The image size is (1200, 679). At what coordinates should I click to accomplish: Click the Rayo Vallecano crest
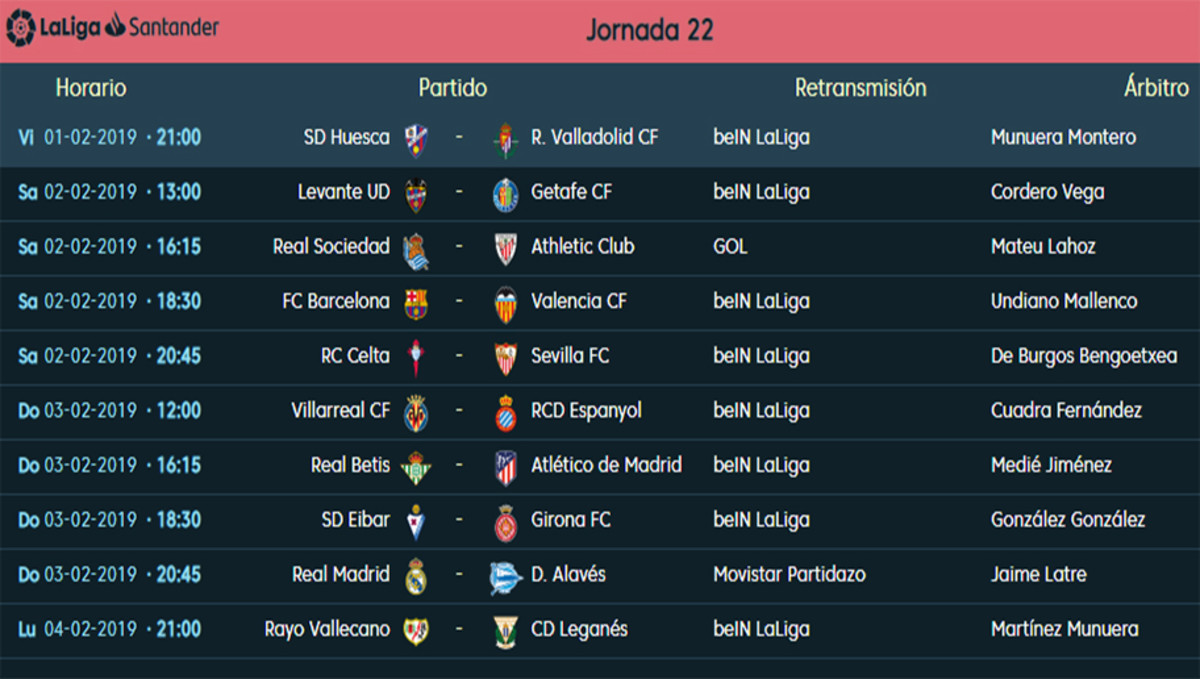pos(416,631)
